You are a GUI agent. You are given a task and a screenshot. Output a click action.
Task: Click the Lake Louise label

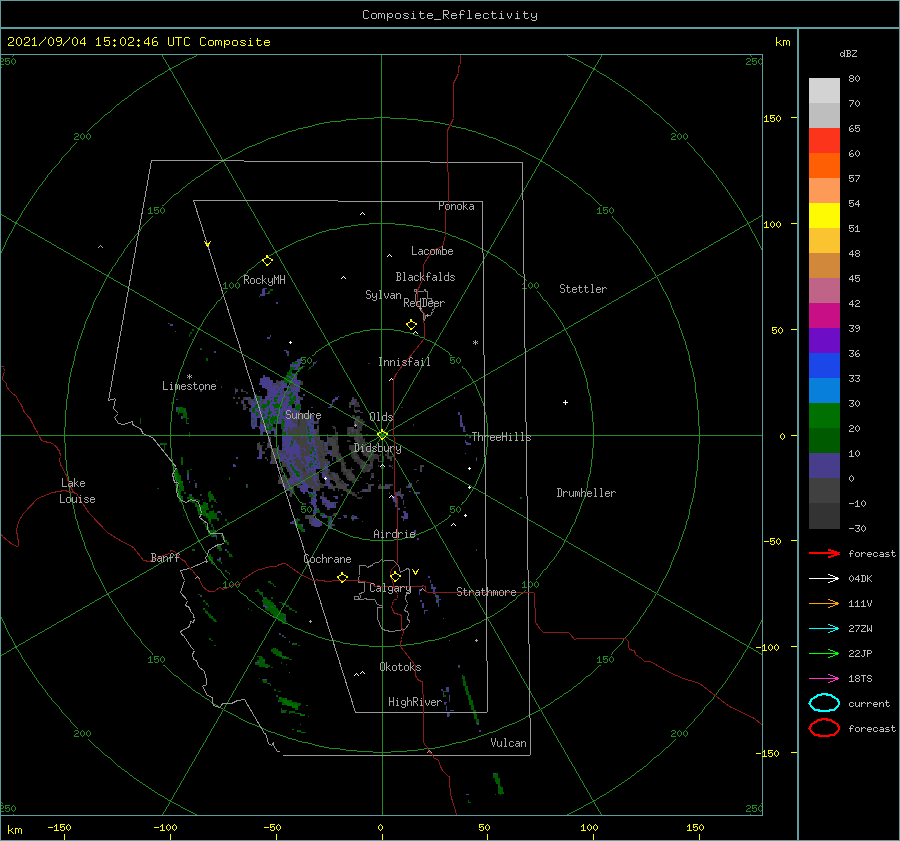pyautogui.click(x=77, y=491)
